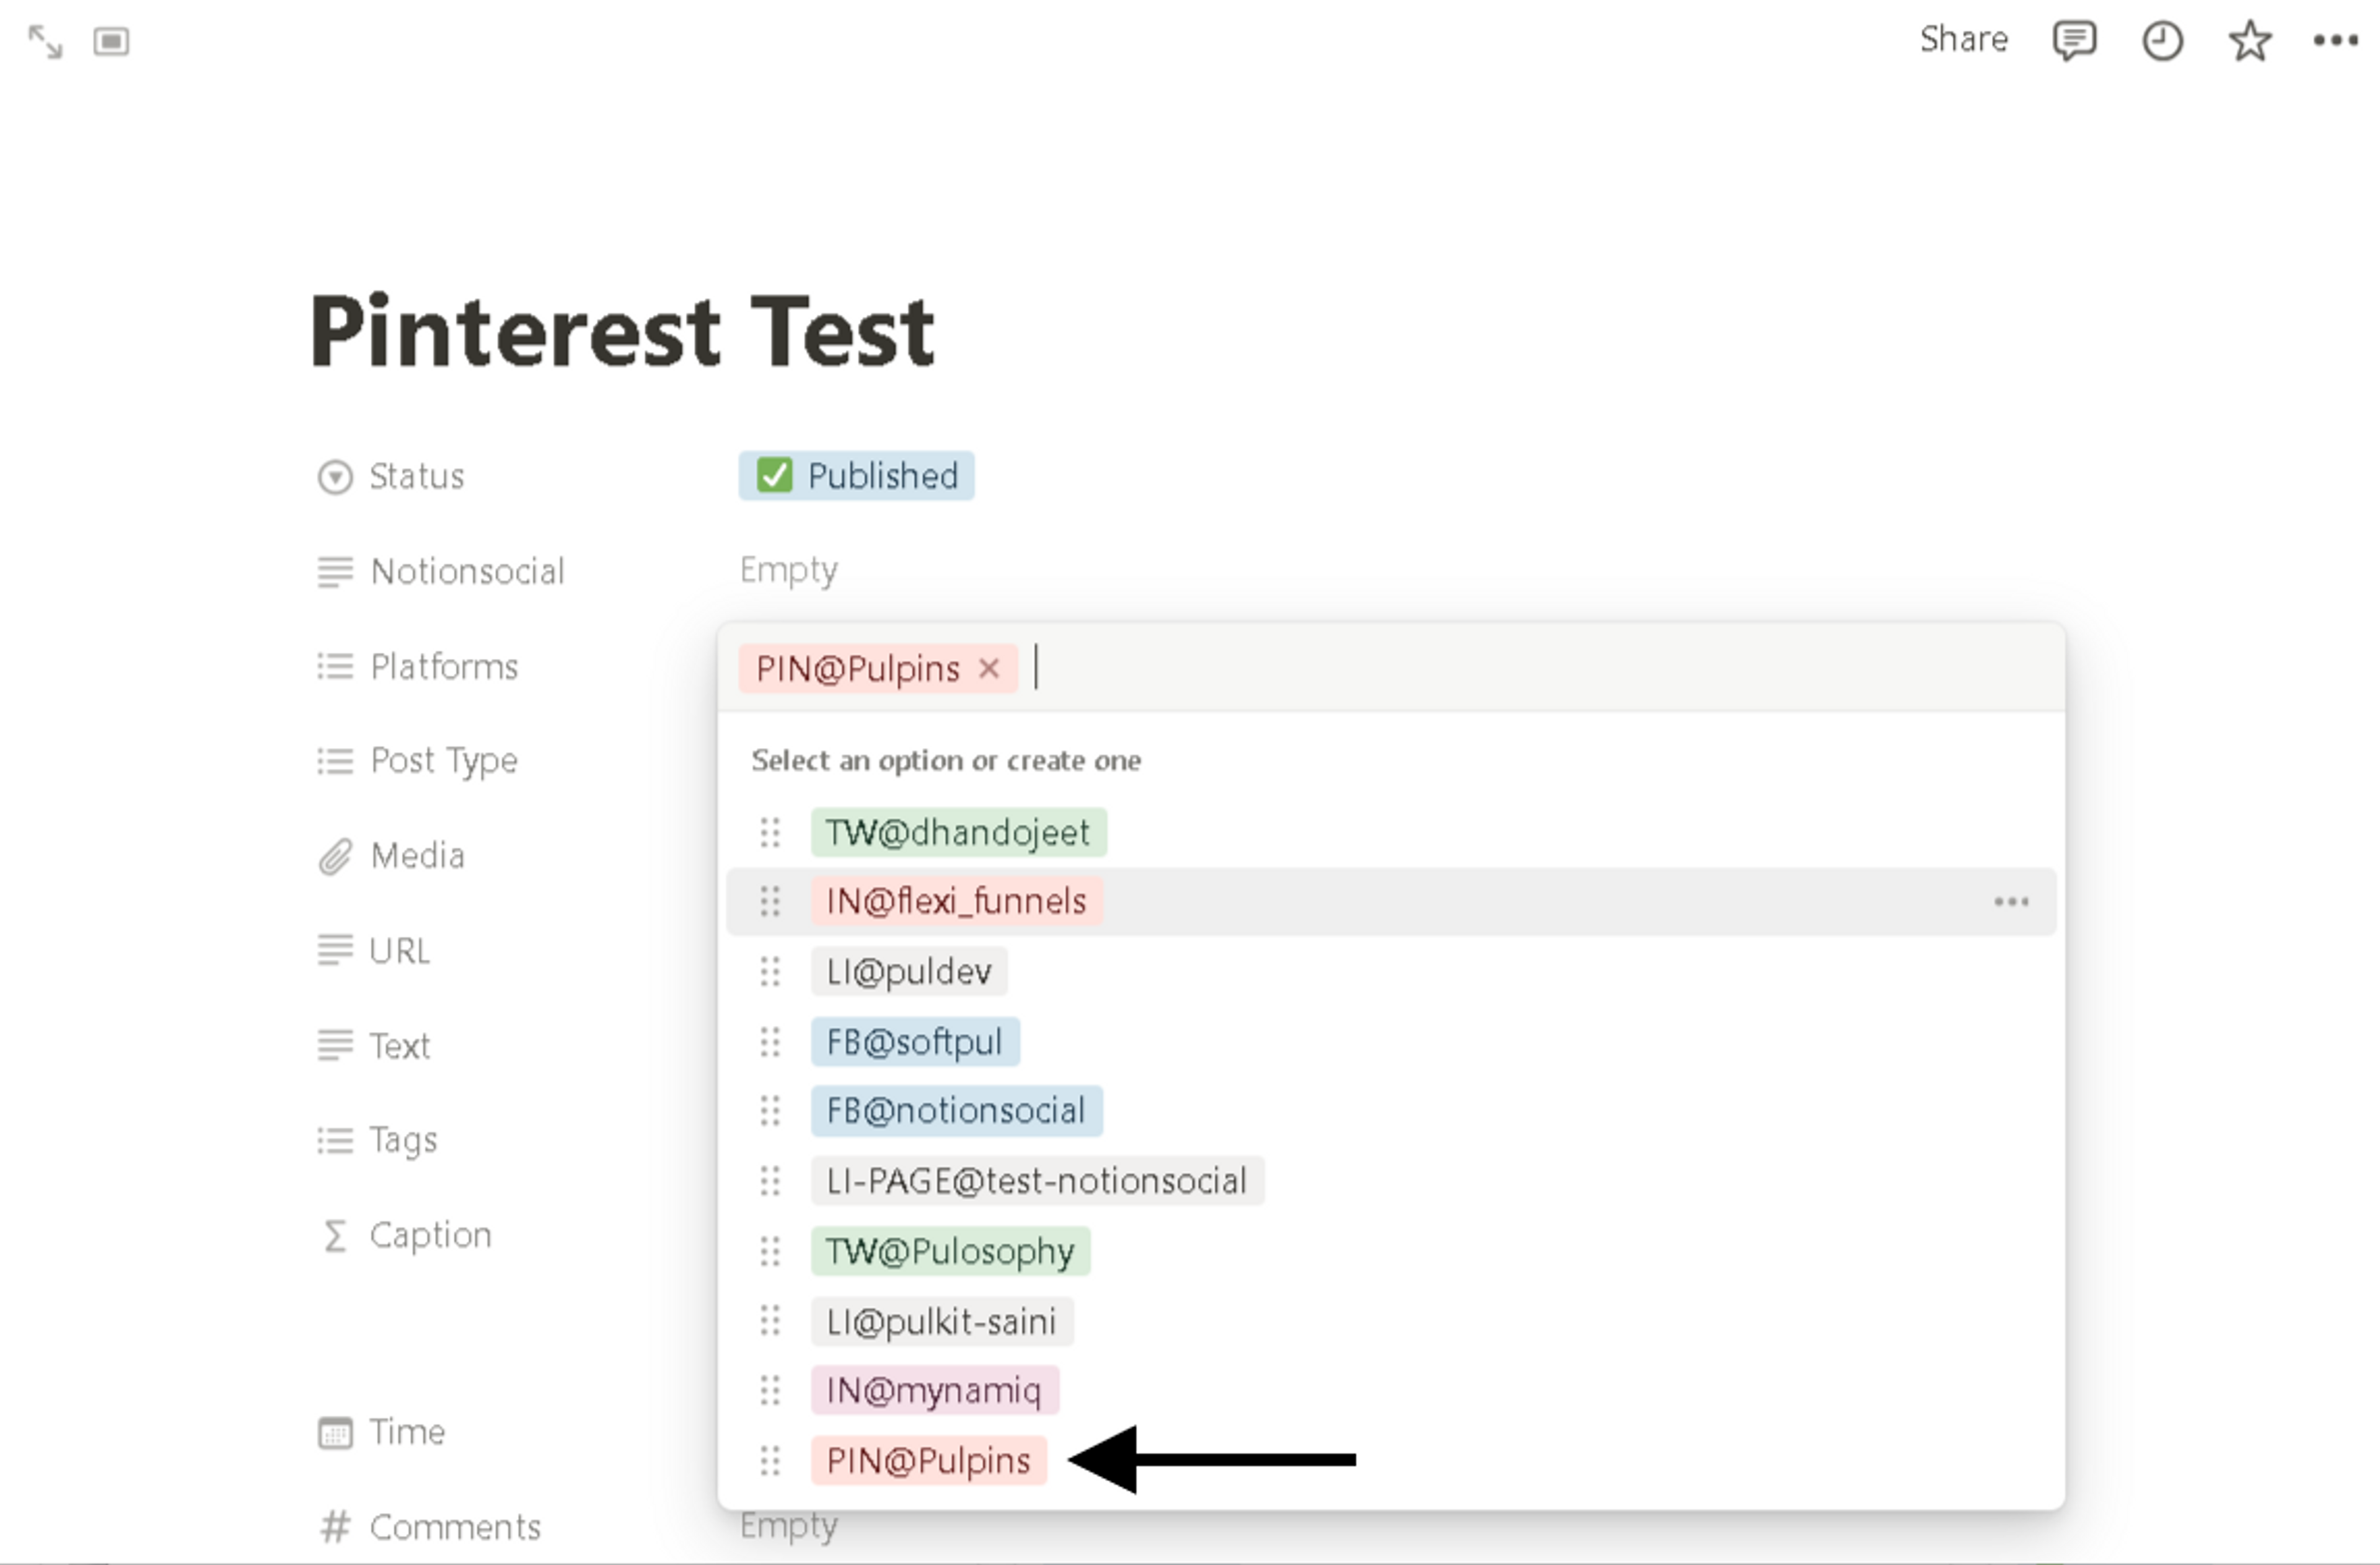This screenshot has height=1565, width=2380.
Task: Remove the selected PIN@Pulpins tag with X
Action: (989, 668)
